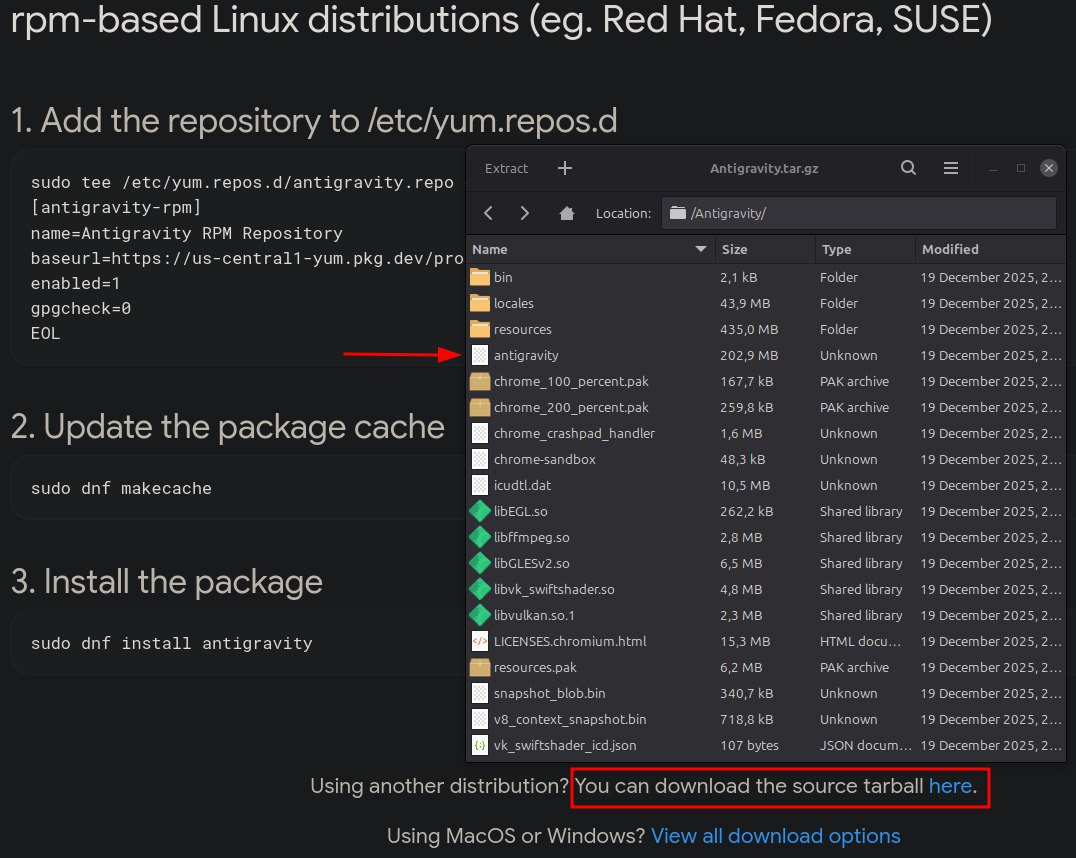Open 'View all download options' link
This screenshot has height=858, width=1076.
coord(775,836)
